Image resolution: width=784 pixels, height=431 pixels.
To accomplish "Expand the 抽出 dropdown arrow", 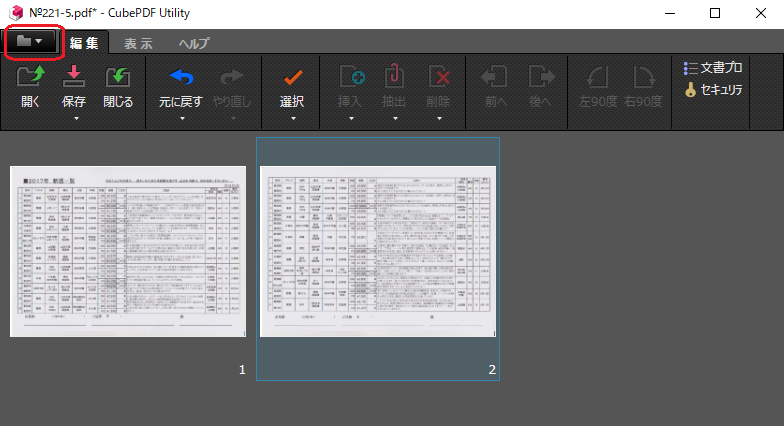I will [x=395, y=118].
